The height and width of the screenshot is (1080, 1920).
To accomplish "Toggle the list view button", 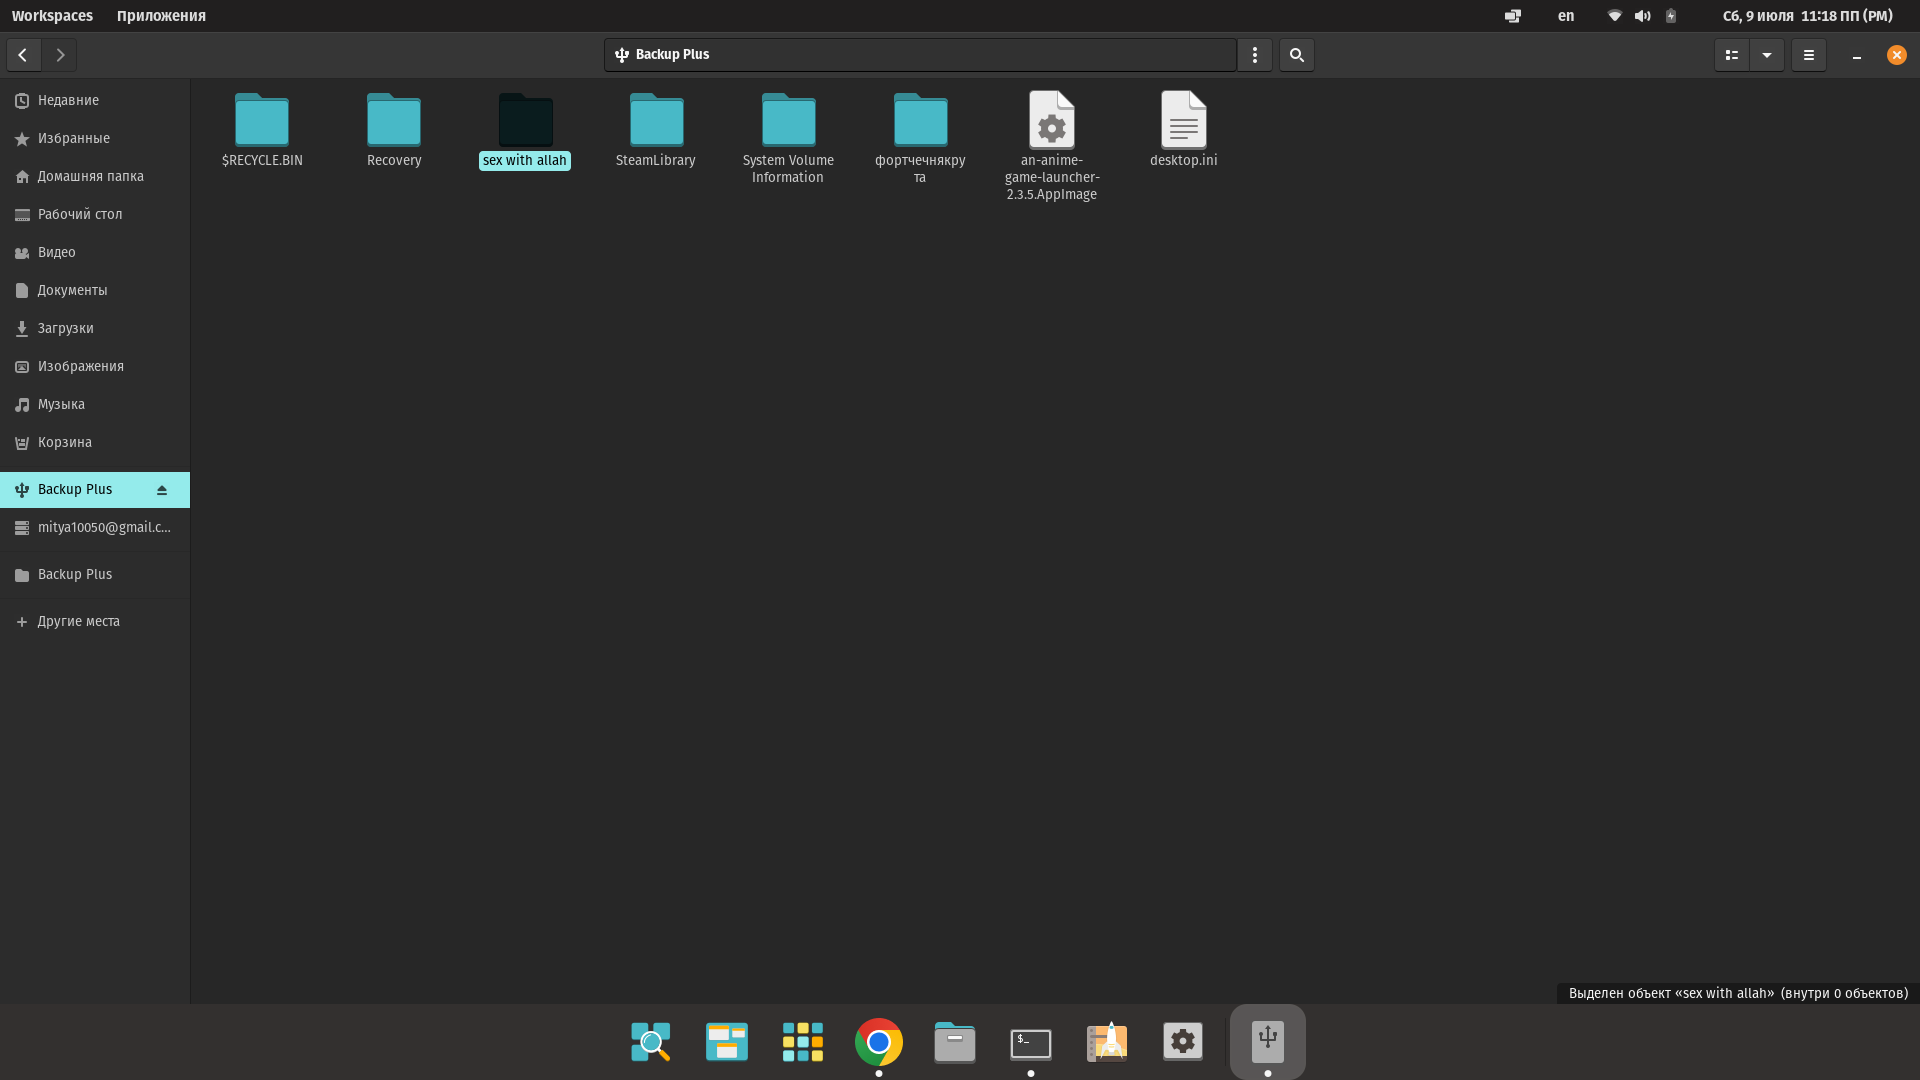I will (1732, 55).
